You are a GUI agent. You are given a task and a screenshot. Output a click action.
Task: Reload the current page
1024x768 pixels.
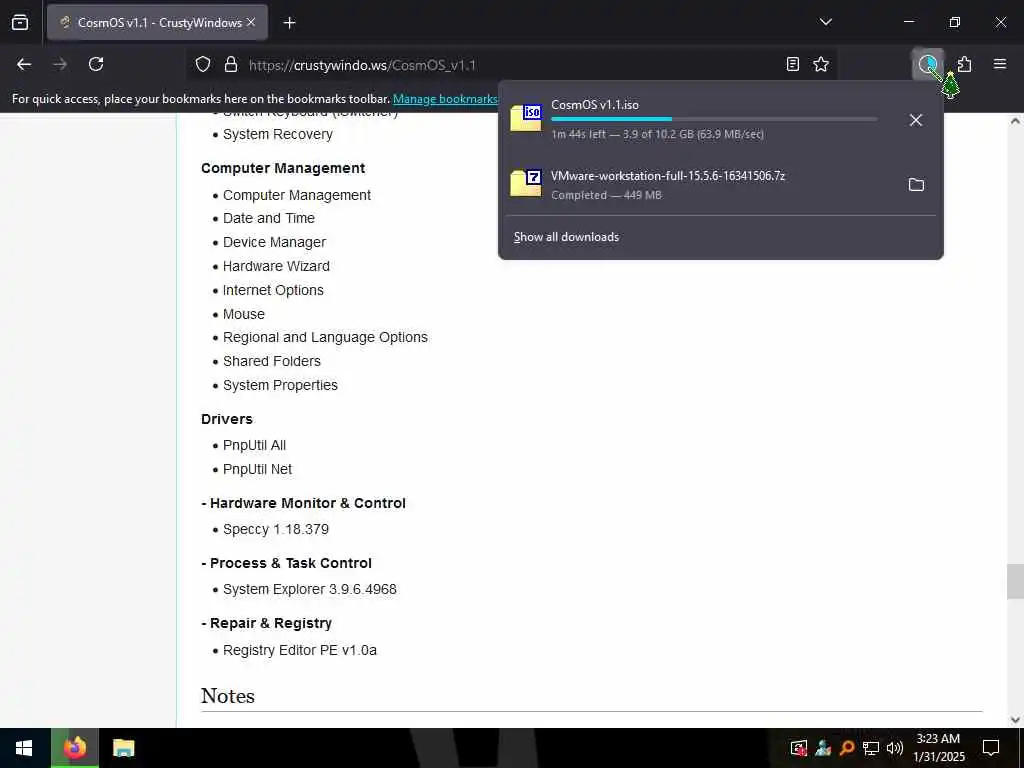96,64
